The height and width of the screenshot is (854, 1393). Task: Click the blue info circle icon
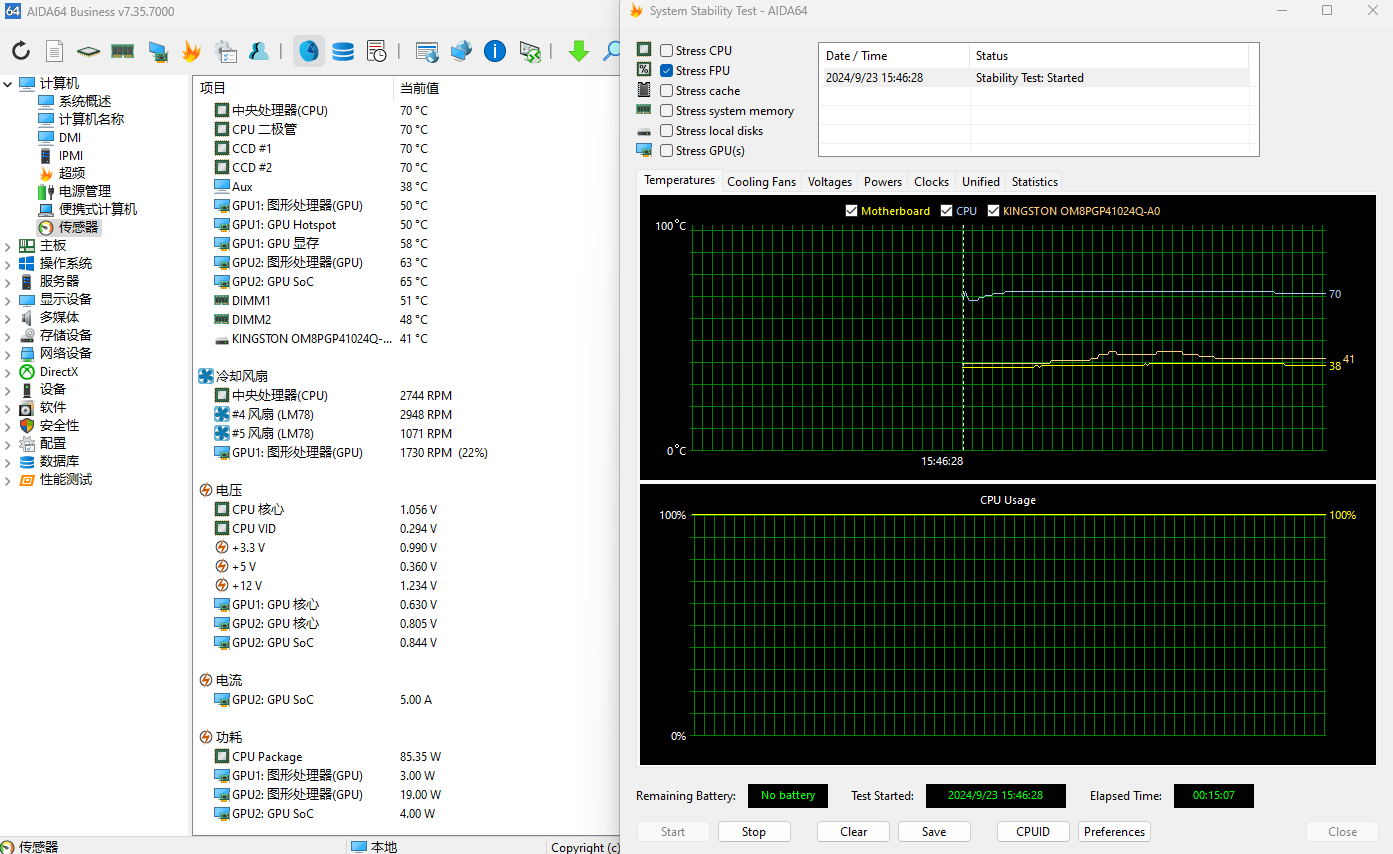coord(495,51)
